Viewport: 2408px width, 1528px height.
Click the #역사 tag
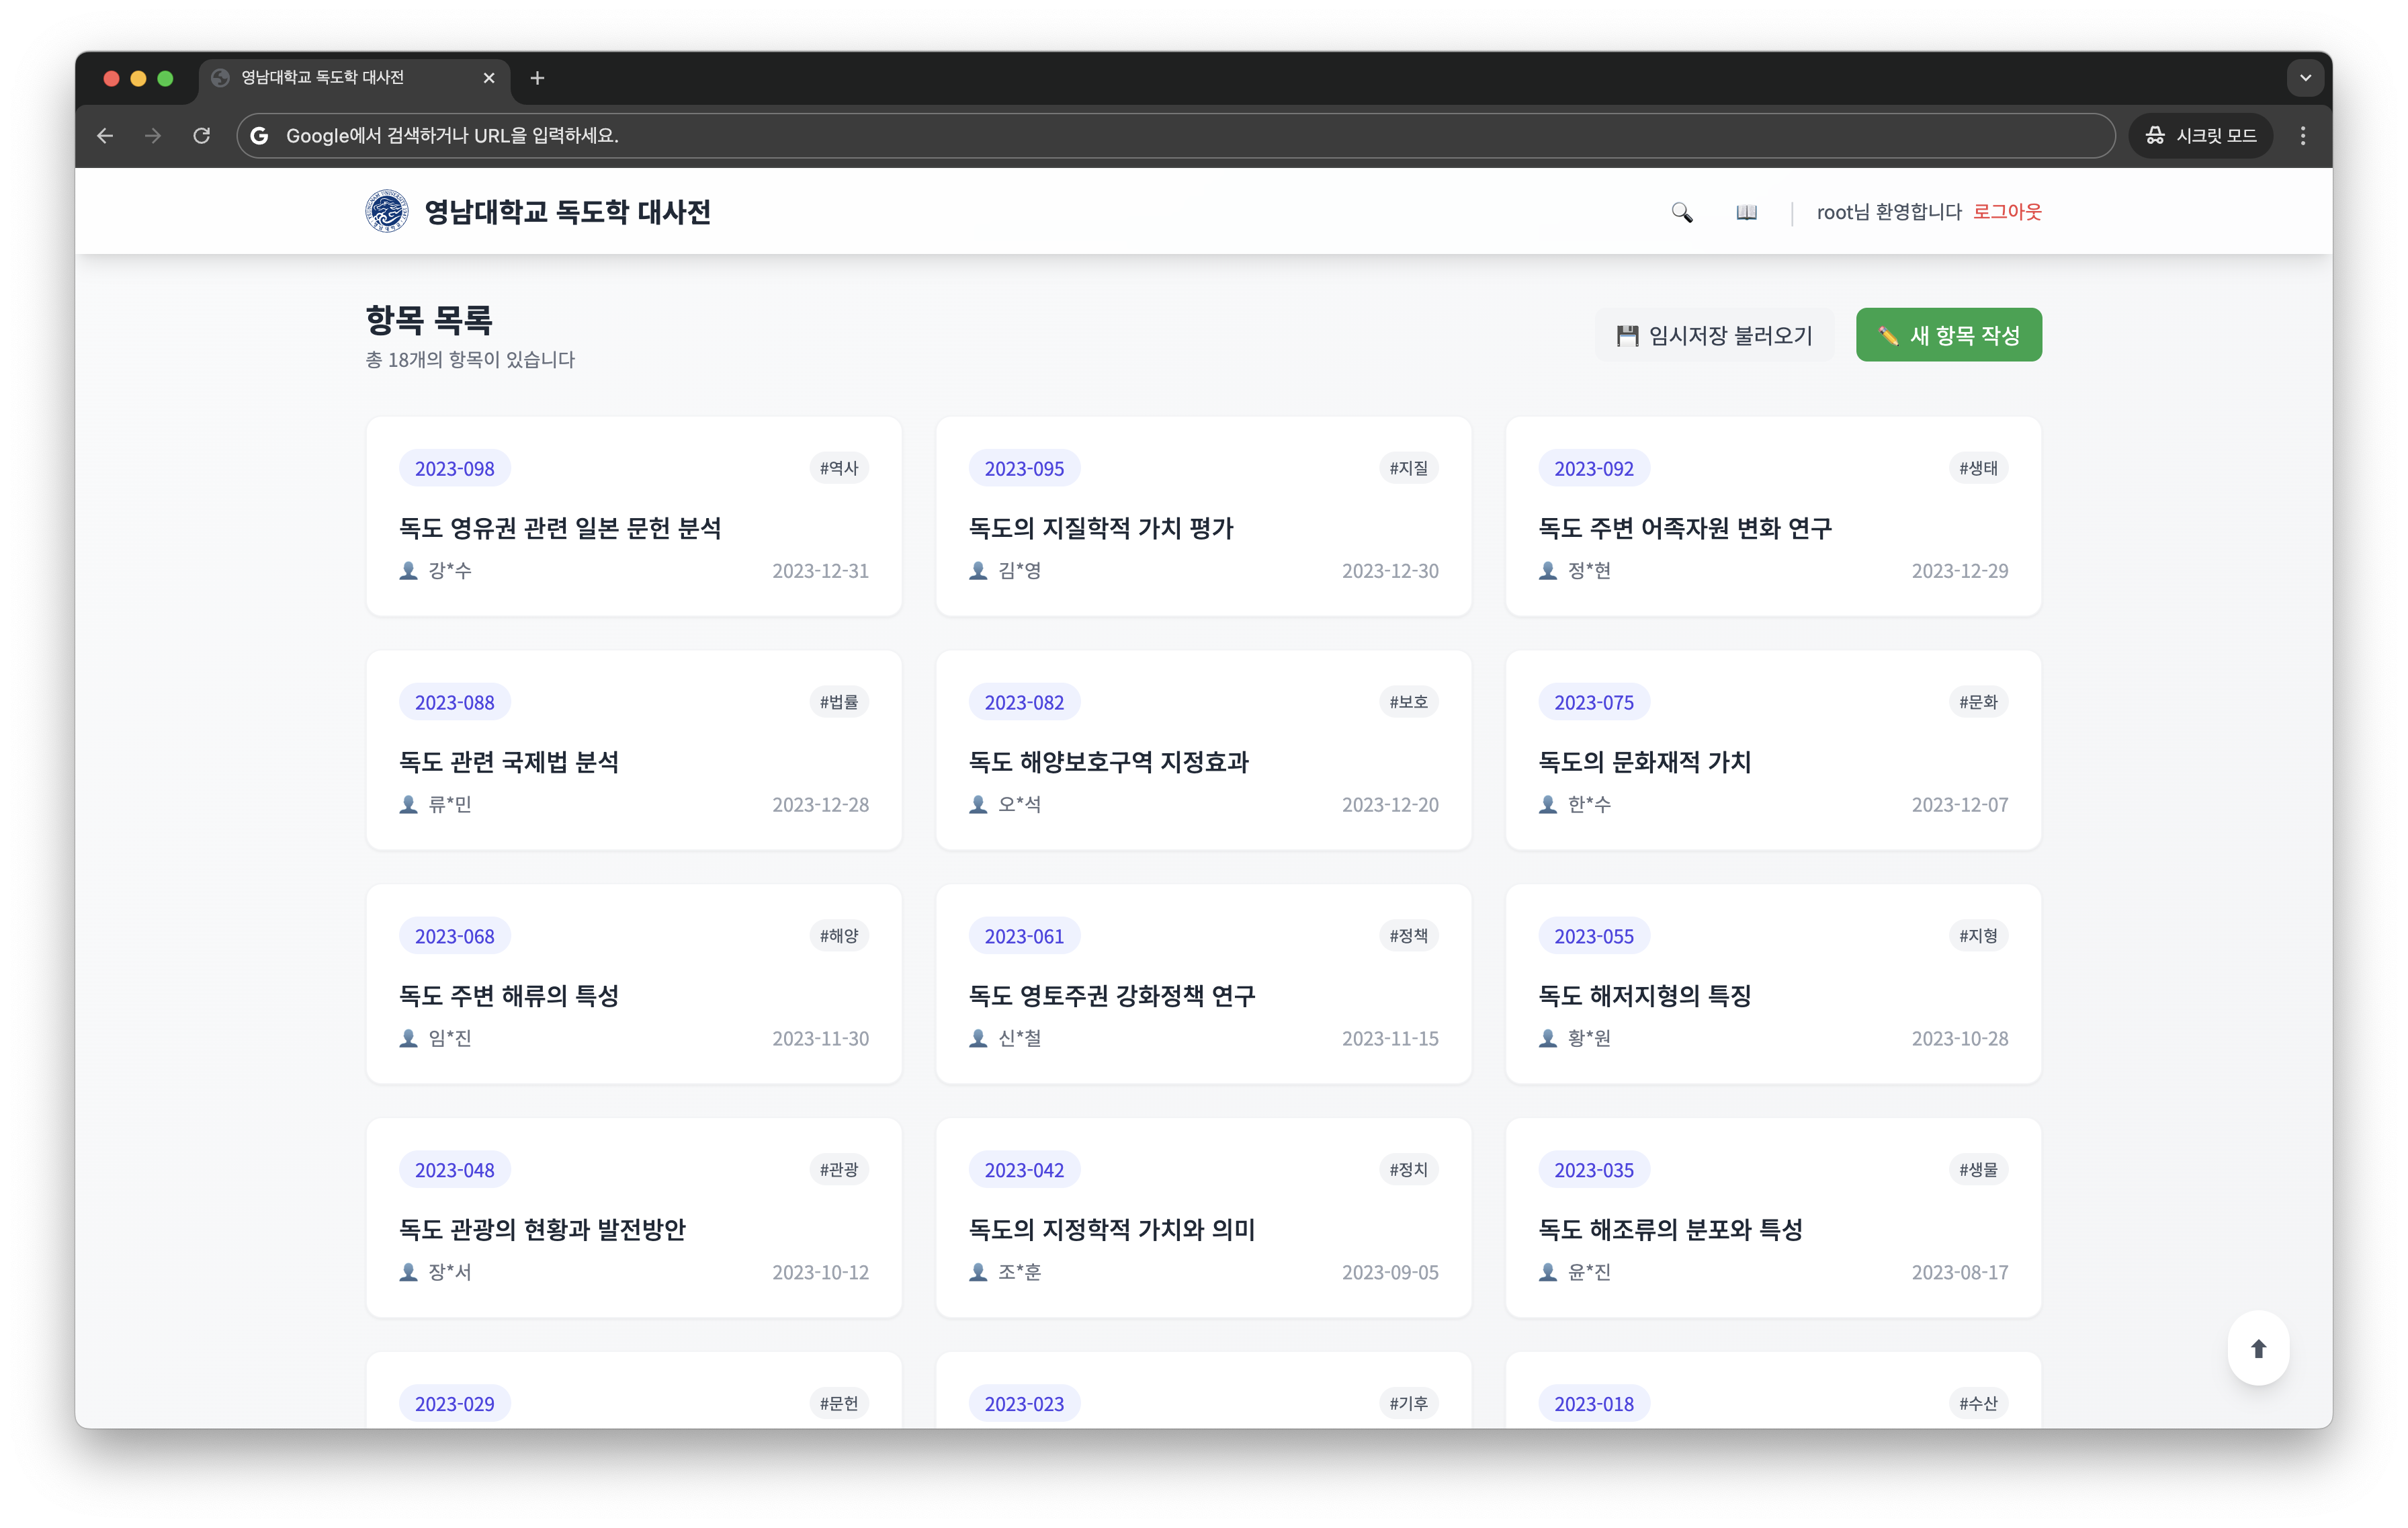pos(838,468)
